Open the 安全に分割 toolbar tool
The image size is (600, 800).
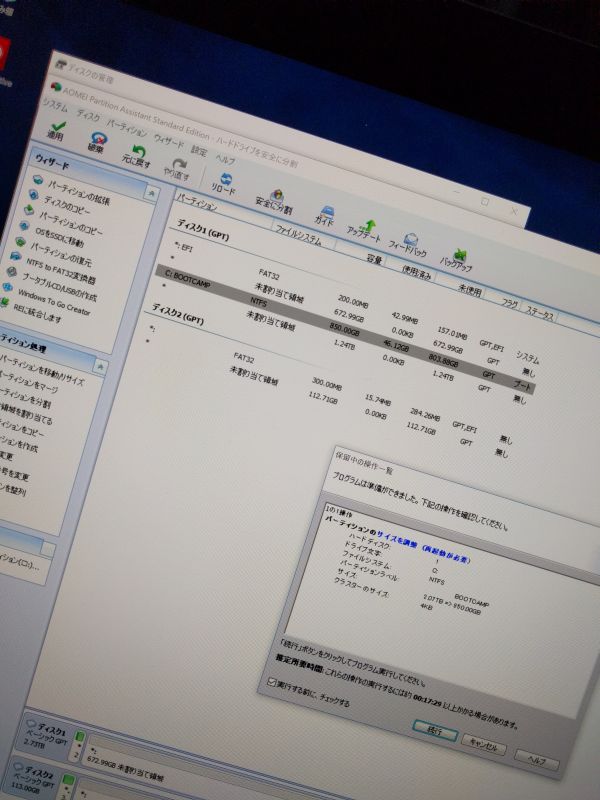(x=274, y=201)
